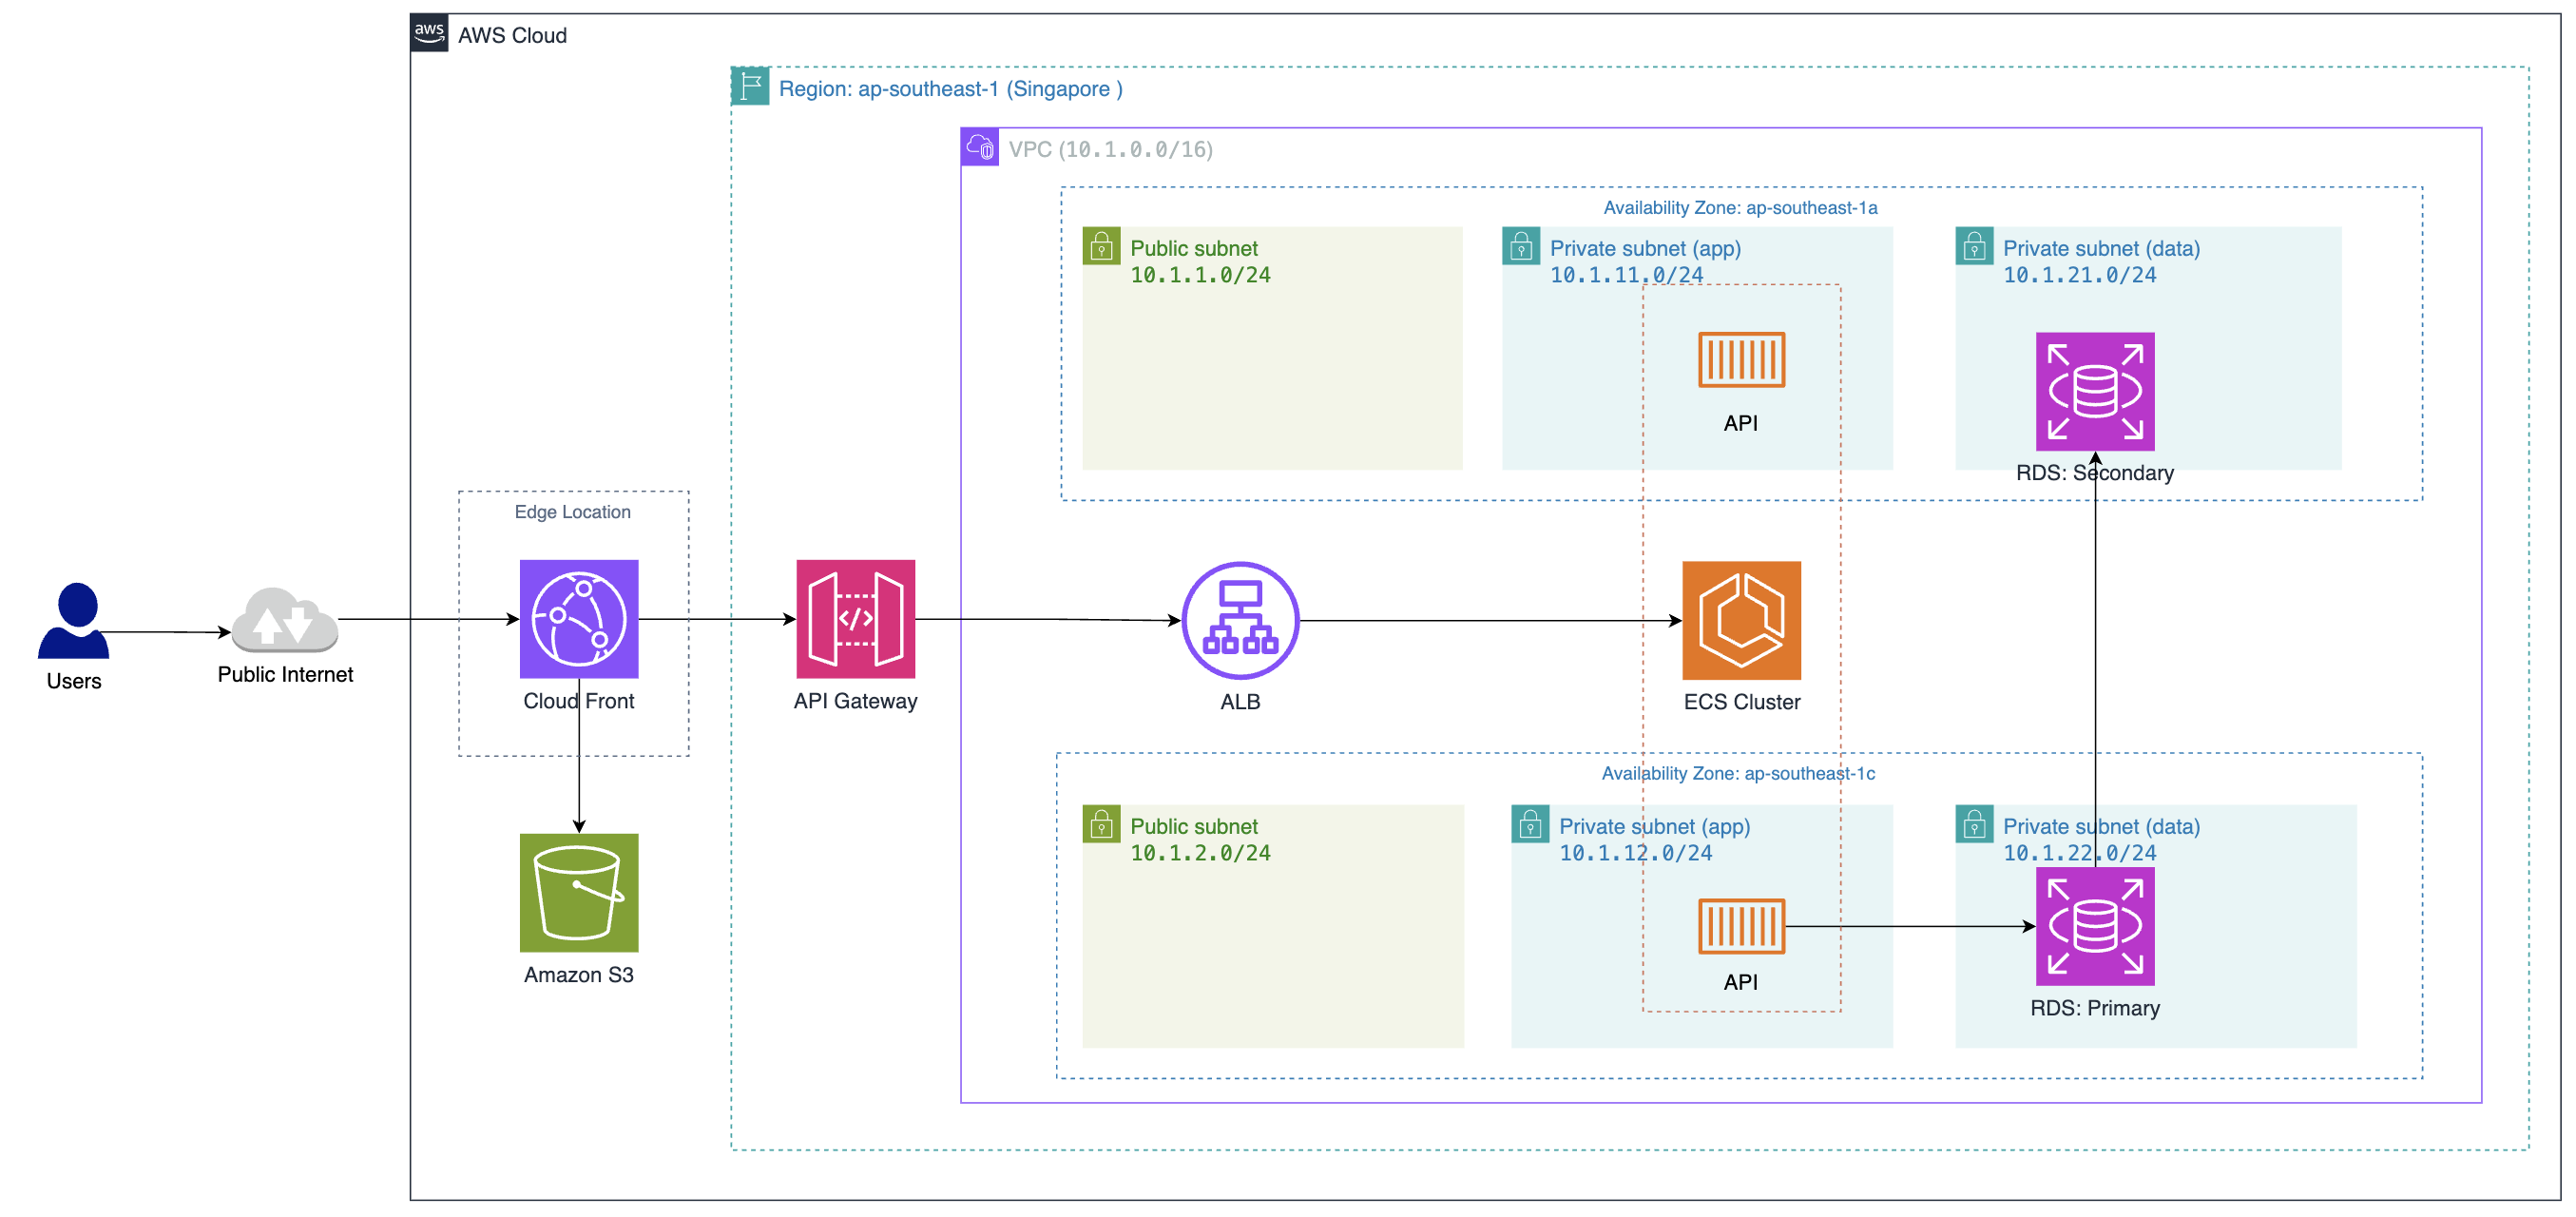The image size is (2576, 1217).
Task: Click the ALB load balancer icon
Action: 1240,620
